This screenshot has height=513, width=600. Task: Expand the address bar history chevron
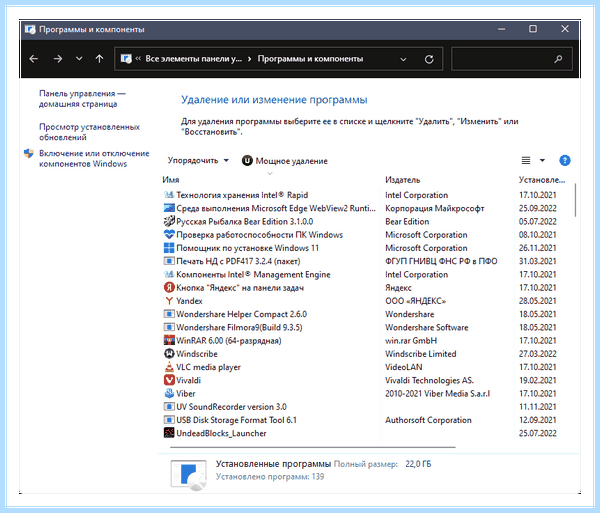point(403,59)
